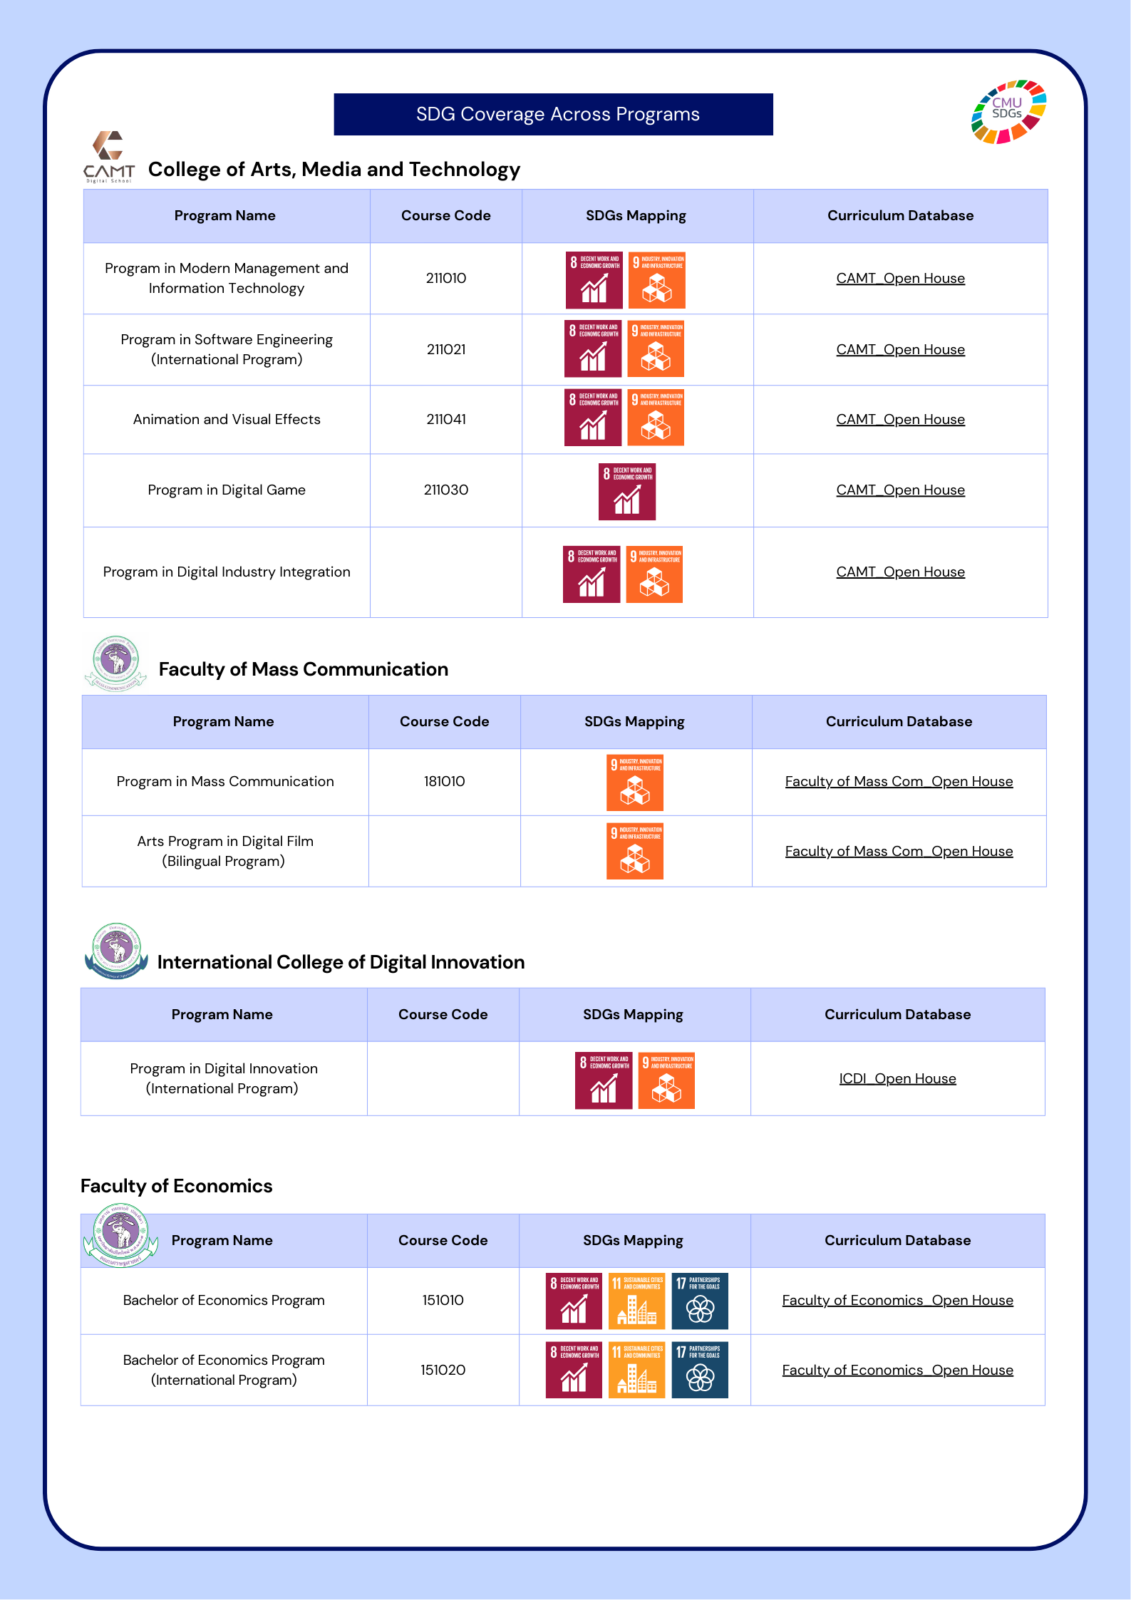Open Faculty of Mass Com link for Digital Film
This screenshot has height=1600, width=1131.
pos(898,852)
